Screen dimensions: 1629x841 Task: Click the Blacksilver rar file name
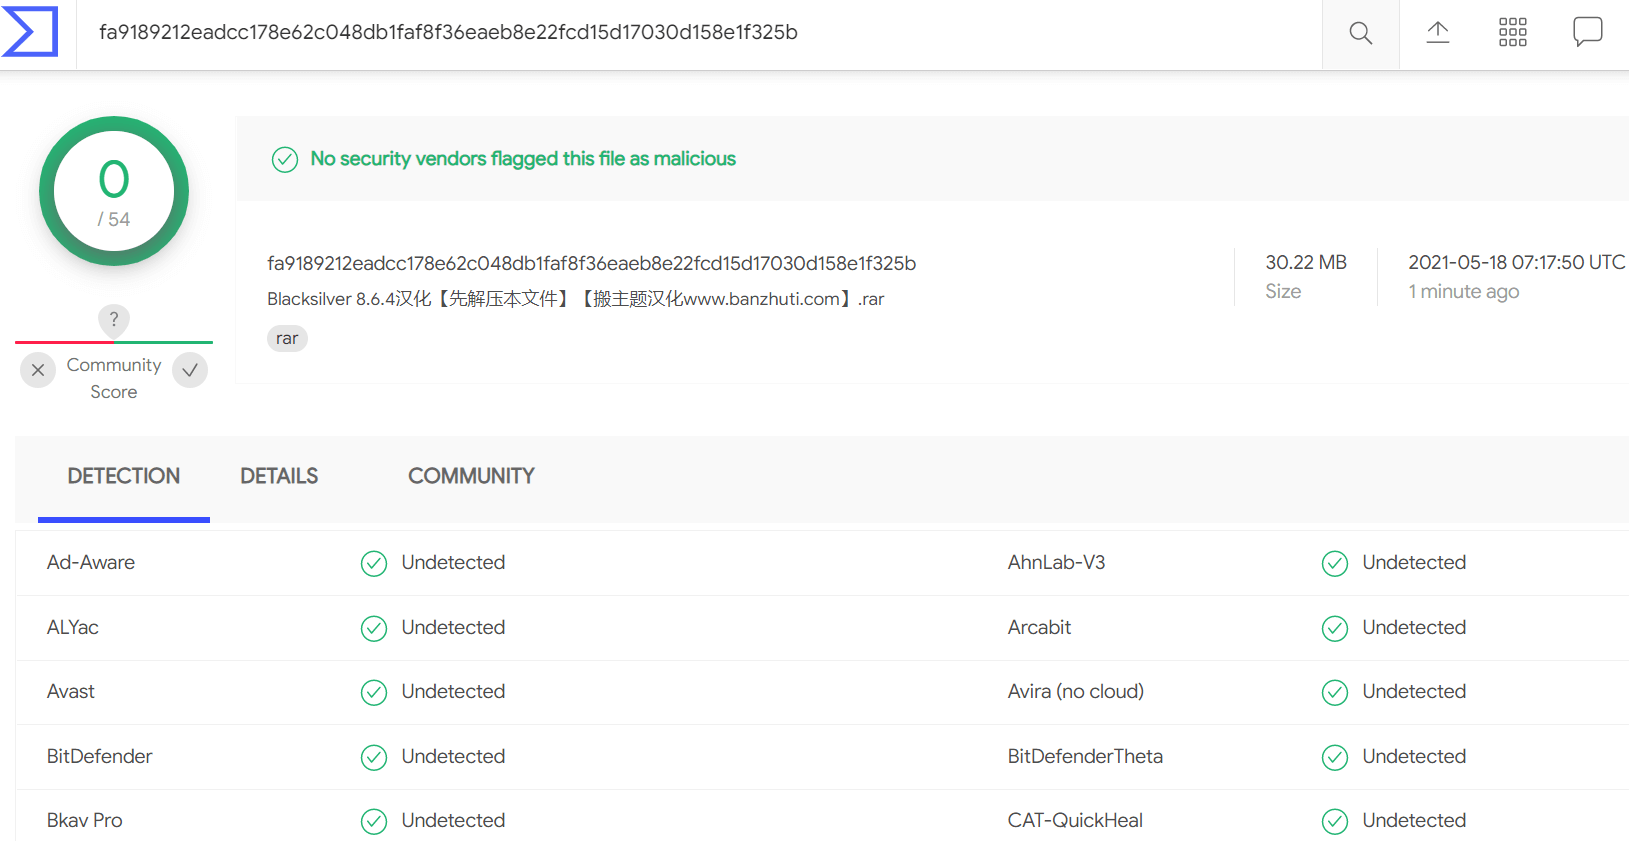576,299
